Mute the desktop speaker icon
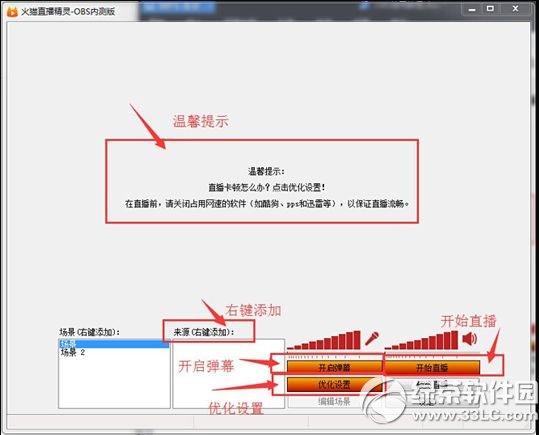The height and width of the screenshot is (435, 539). point(470,339)
